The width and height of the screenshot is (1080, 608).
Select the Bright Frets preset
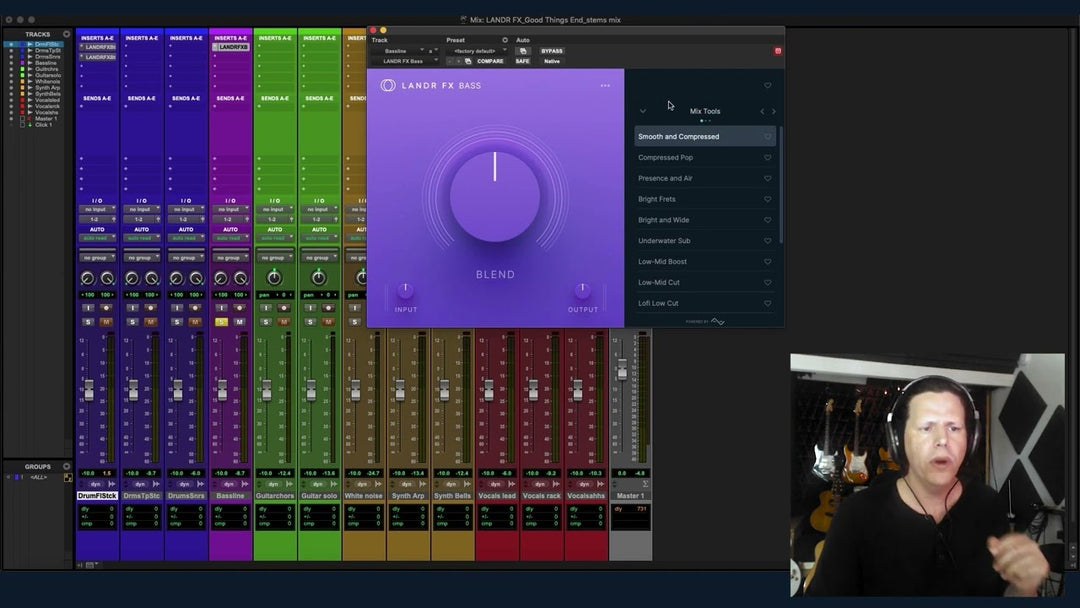click(705, 199)
